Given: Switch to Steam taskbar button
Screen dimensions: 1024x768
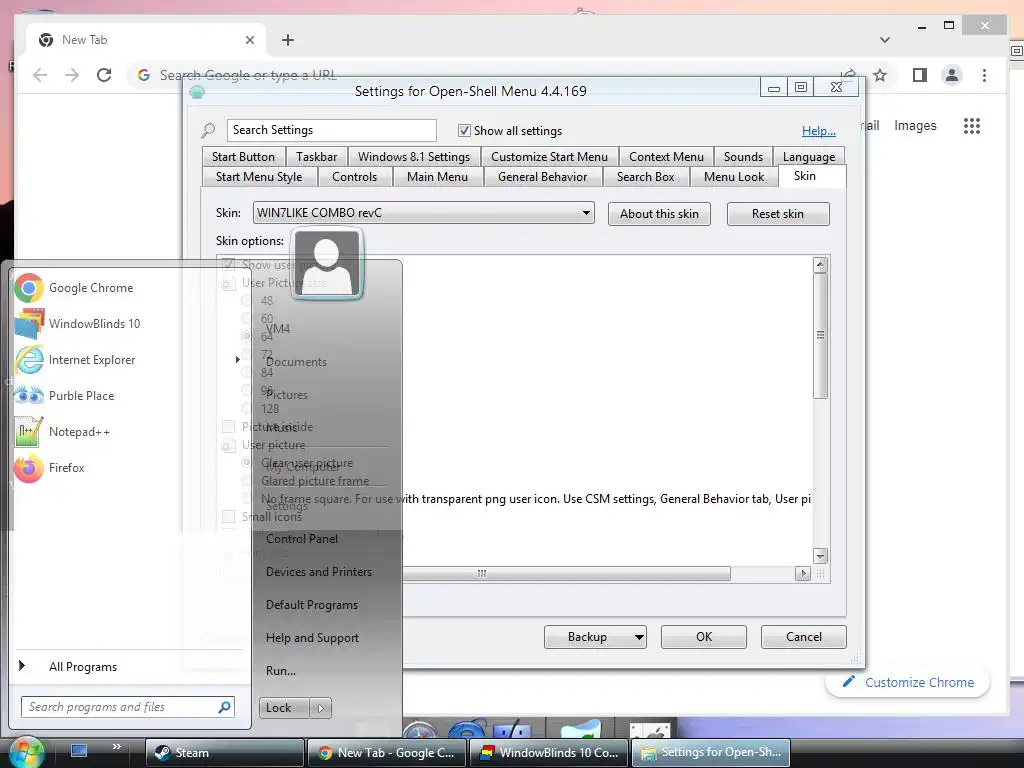Looking at the screenshot, I should point(224,752).
